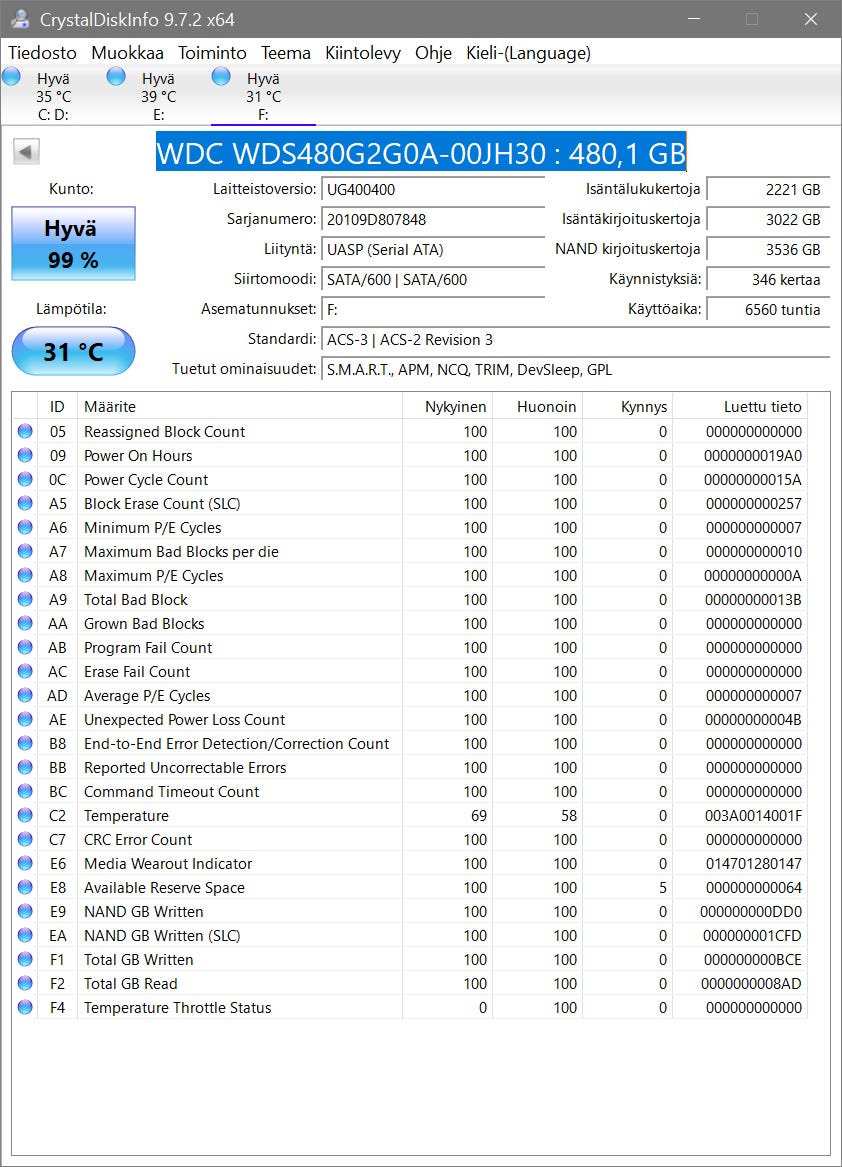Screen dimensions: 842x1167
Task: Click the Liityntä field UASP (Serial ATA)
Action: (433, 249)
